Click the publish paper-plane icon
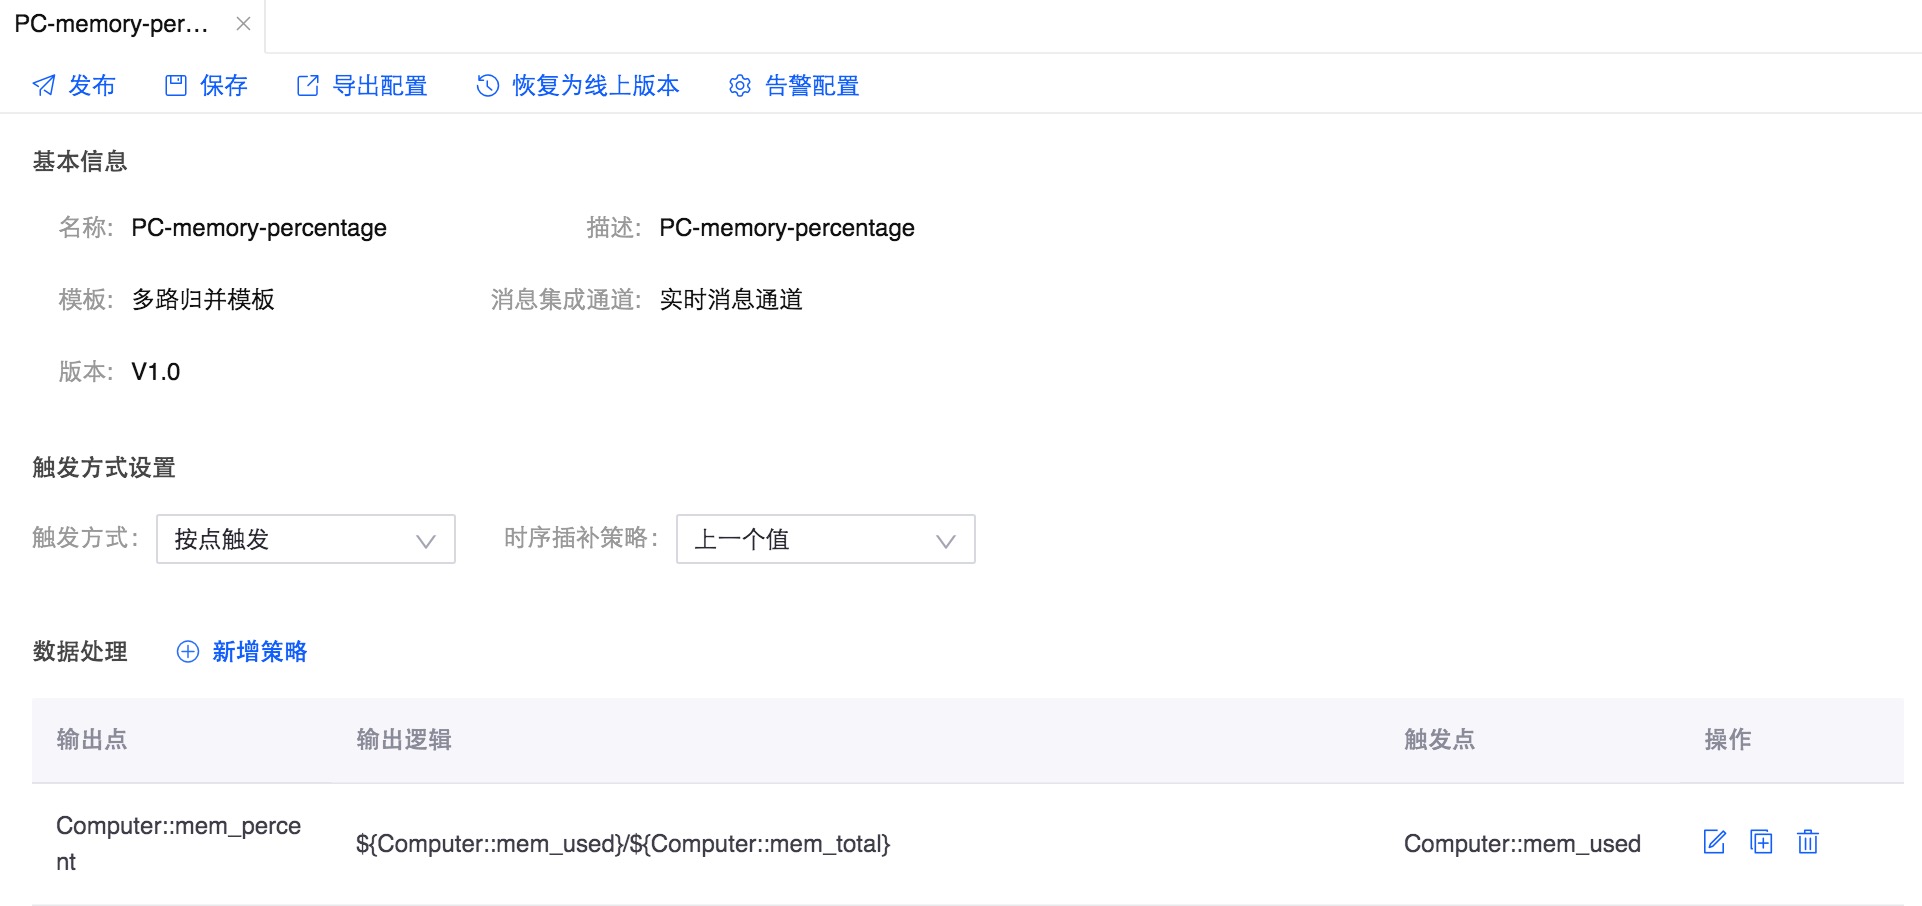The height and width of the screenshot is (906, 1922). pos(44,86)
